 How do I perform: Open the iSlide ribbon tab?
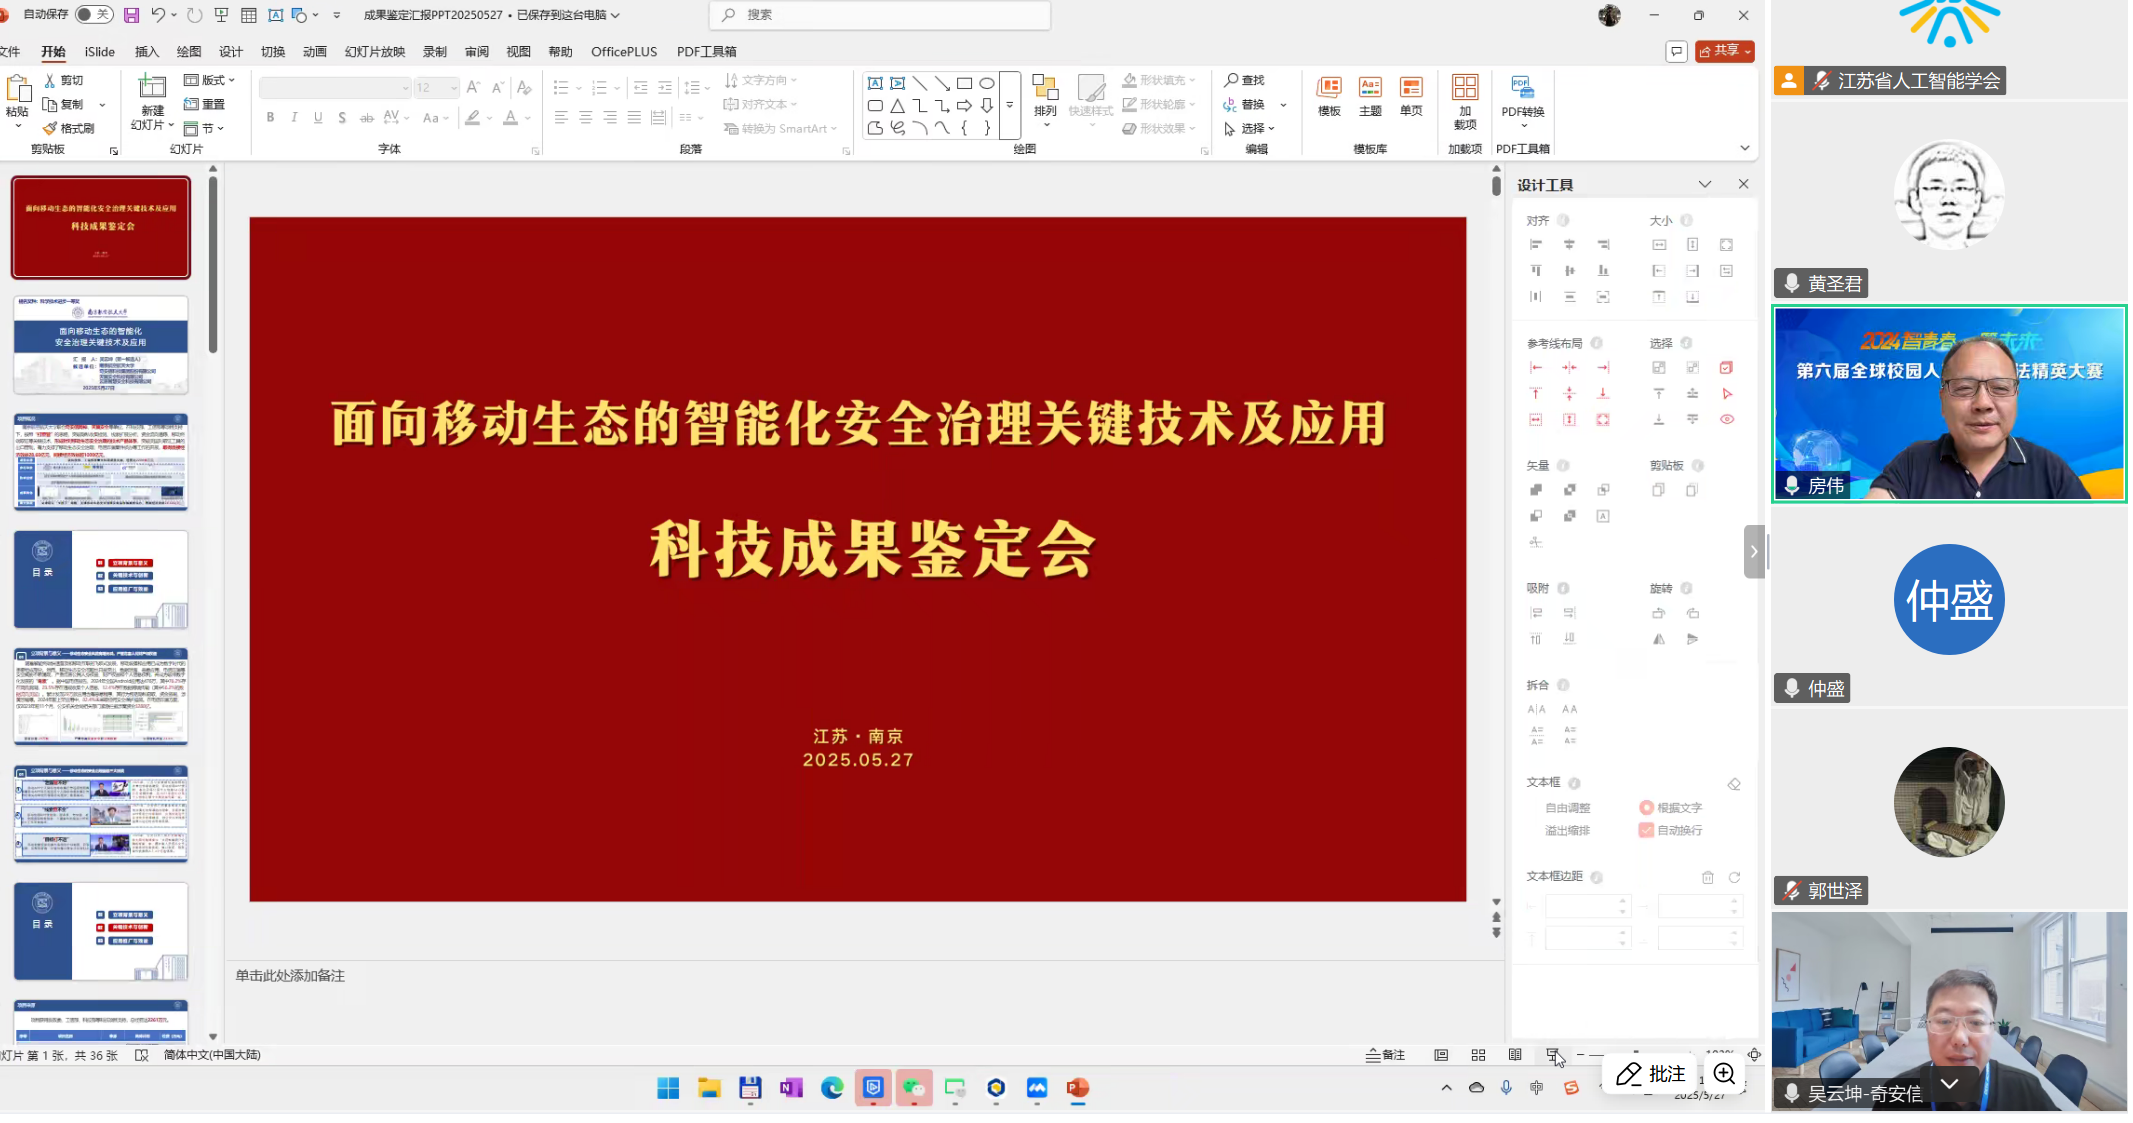(x=99, y=52)
